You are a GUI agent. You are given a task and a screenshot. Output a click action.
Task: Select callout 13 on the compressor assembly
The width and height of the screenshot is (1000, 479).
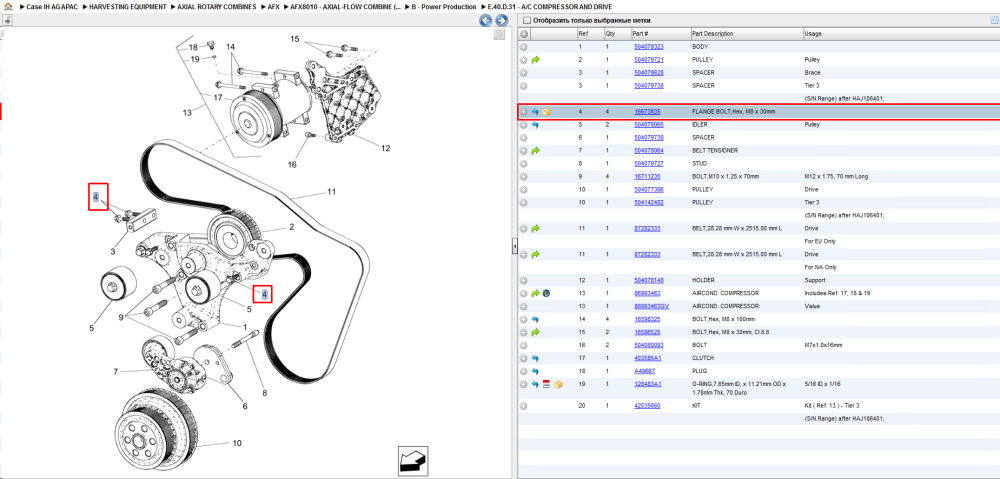tap(187, 113)
